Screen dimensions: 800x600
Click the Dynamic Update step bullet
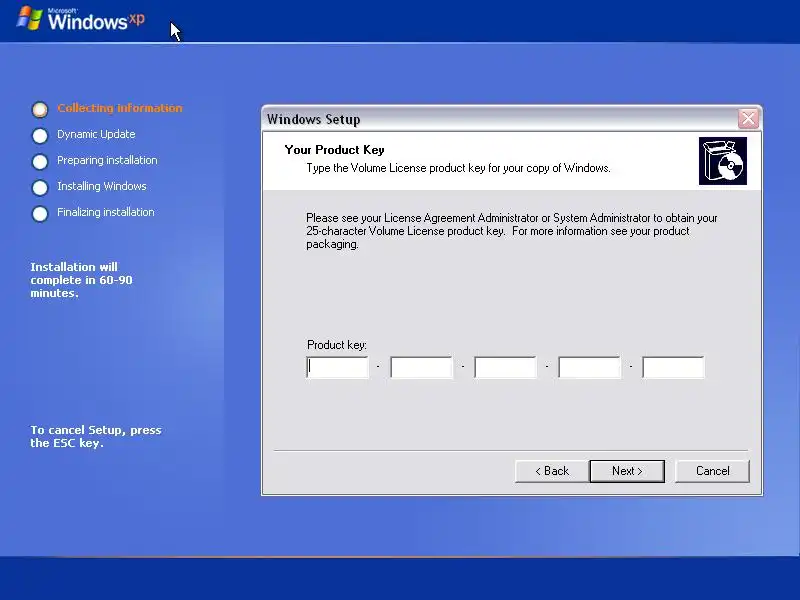[x=40, y=135]
